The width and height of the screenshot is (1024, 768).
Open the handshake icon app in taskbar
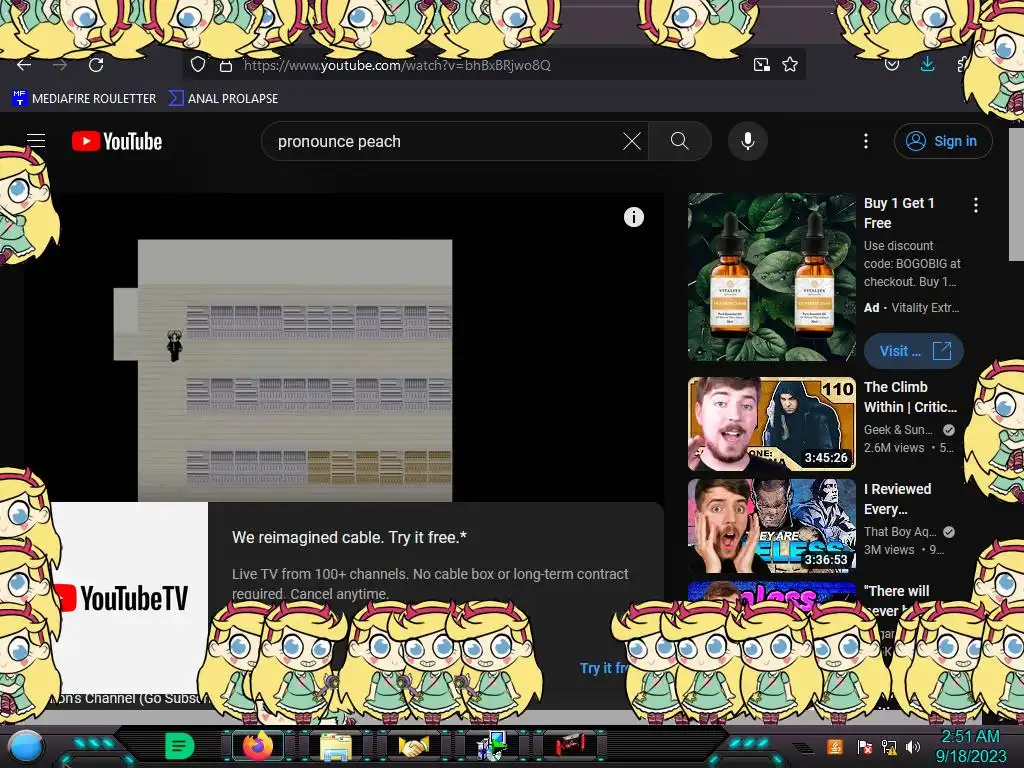tap(413, 746)
